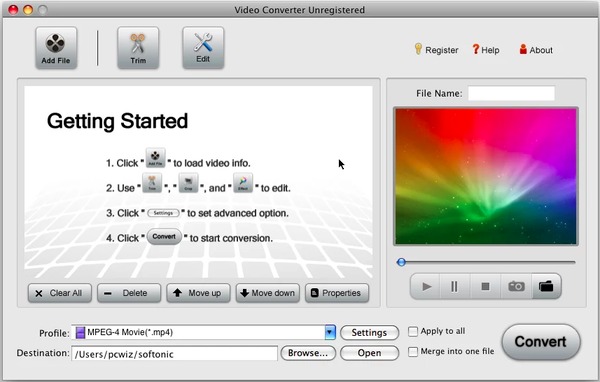Open Help with the question mark
Image resolution: width=600 pixels, height=382 pixels.
pos(486,50)
